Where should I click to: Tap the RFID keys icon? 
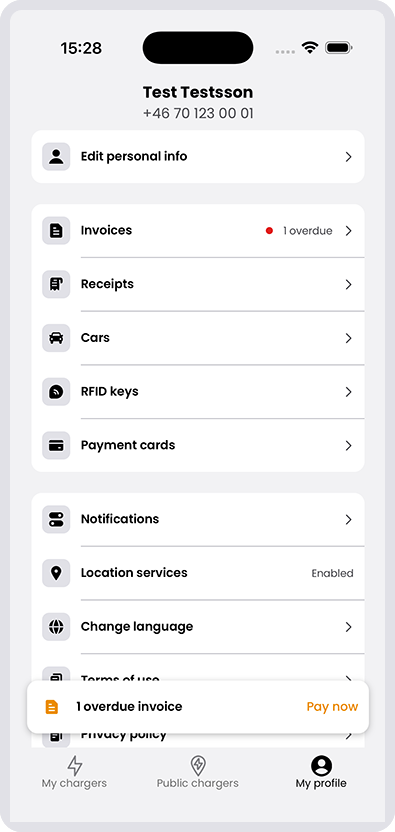click(56, 392)
